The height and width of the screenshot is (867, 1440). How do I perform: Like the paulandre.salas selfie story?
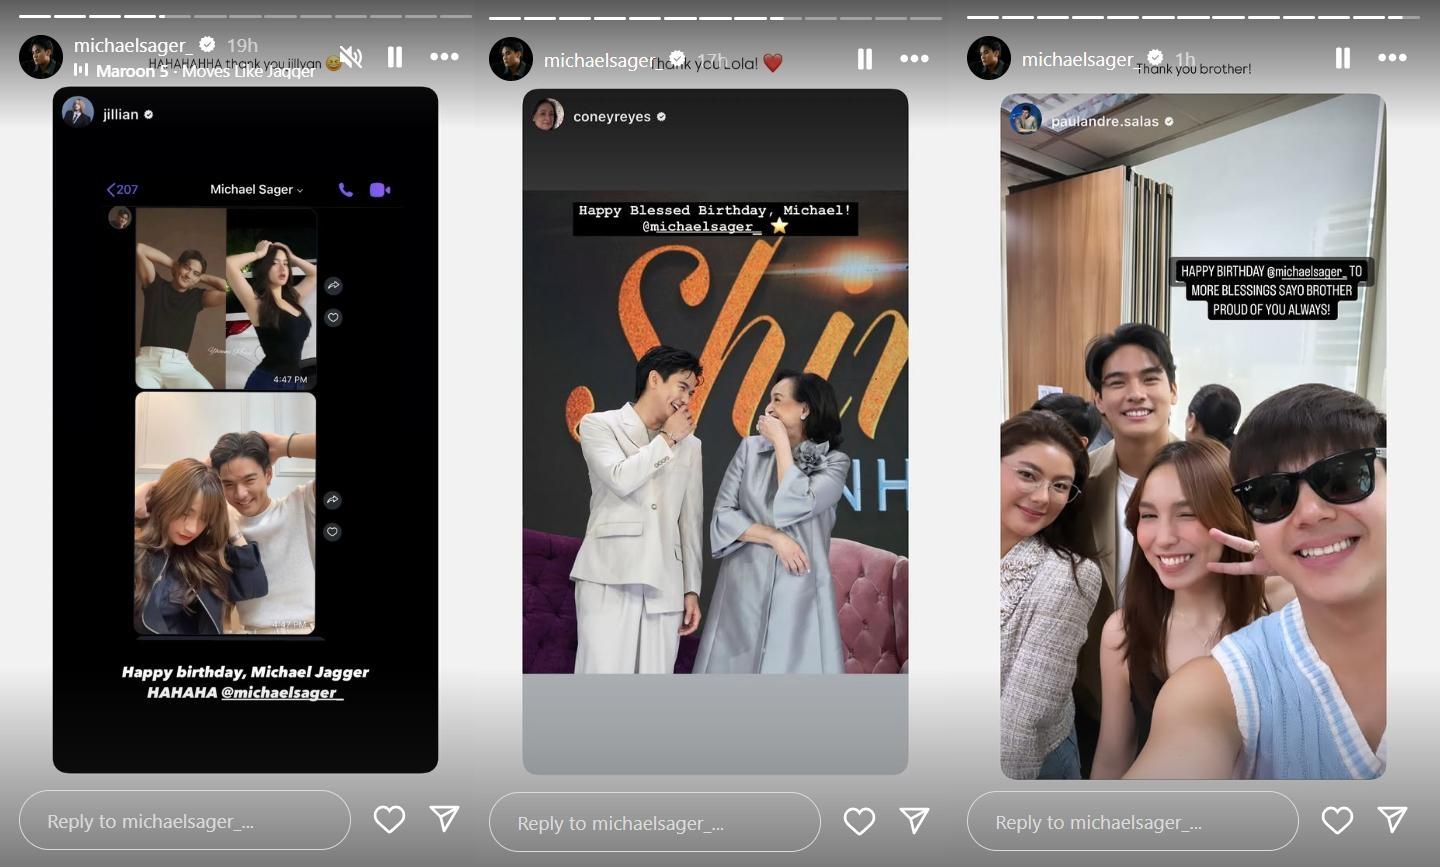click(x=1337, y=821)
